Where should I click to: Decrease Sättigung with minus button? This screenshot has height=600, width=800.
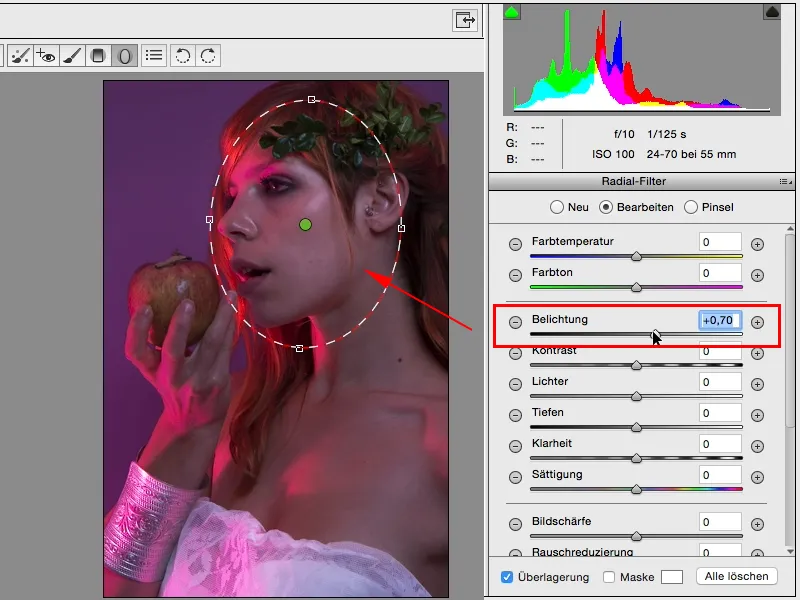click(515, 478)
